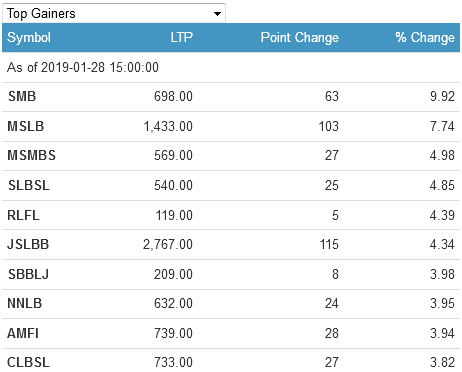Open the SMB stock symbol

(x=22, y=97)
